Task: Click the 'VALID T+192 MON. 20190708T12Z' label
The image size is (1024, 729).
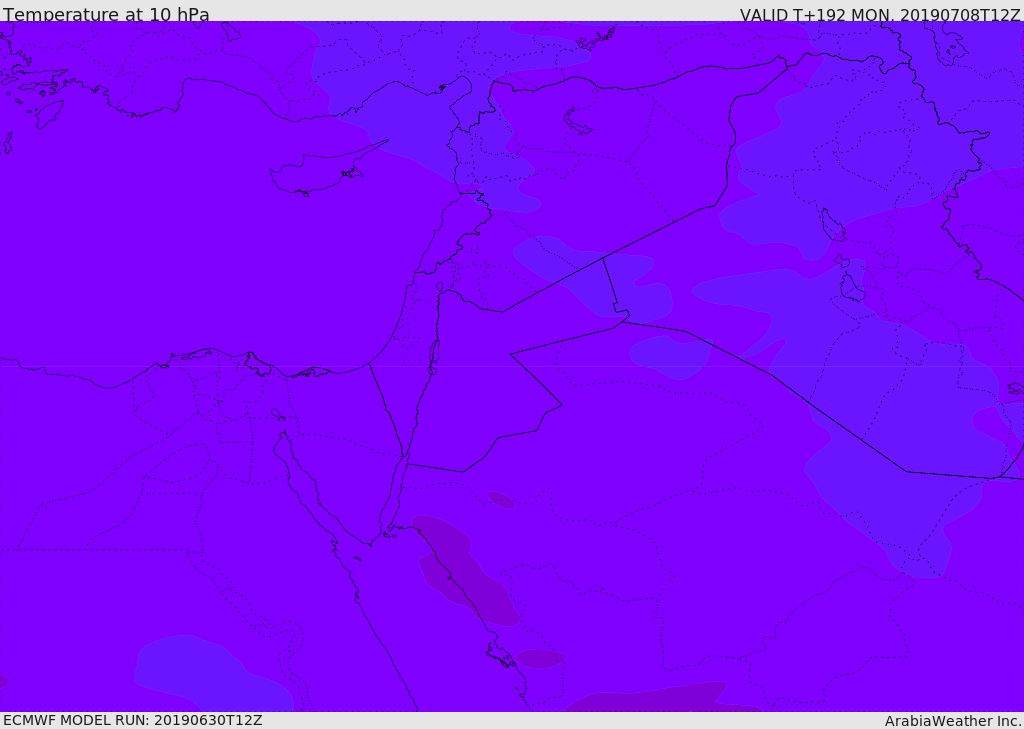Action: pyautogui.click(x=880, y=14)
